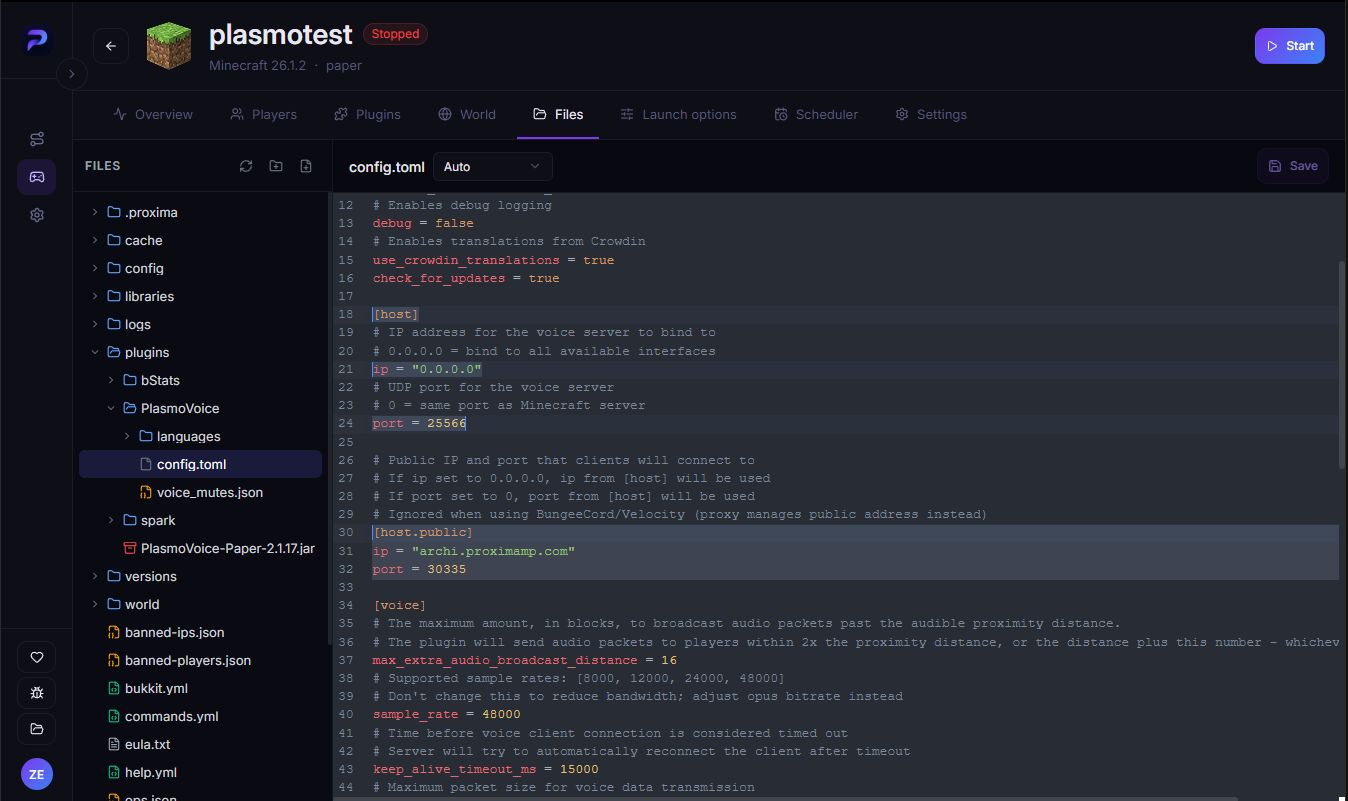1348x801 pixels.
Task: Save the config.toml file
Action: [1293, 166]
